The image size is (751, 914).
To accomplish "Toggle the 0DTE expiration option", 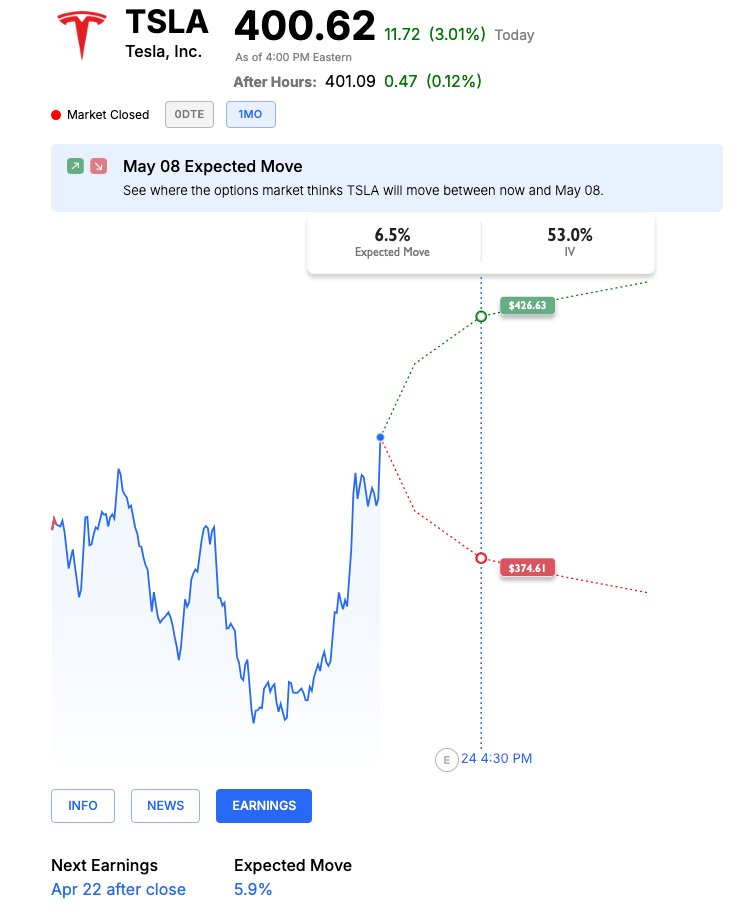I will tap(189, 115).
